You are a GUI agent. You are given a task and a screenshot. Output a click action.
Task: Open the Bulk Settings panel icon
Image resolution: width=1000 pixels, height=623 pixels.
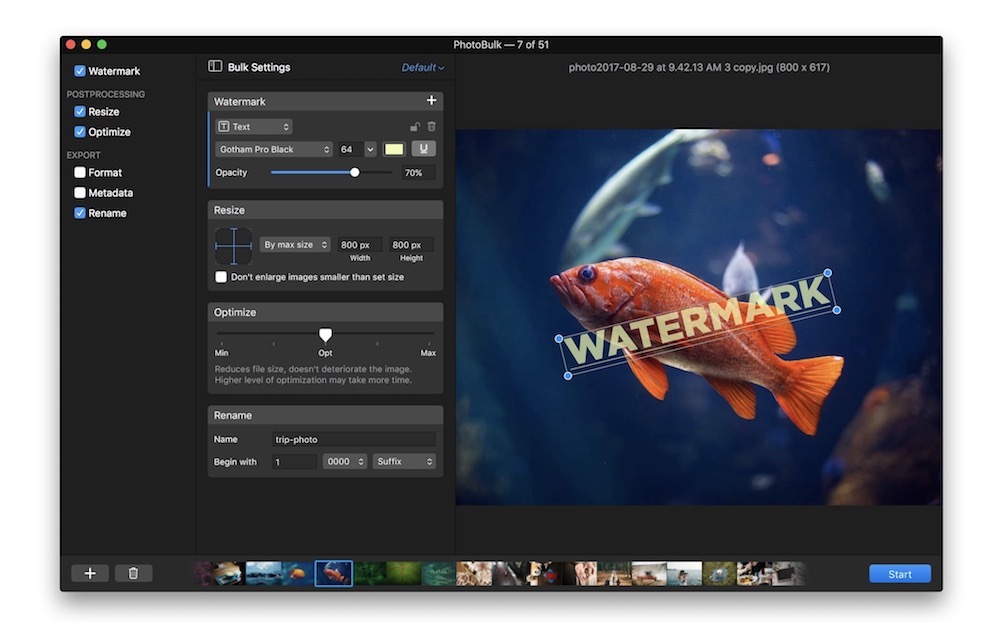point(213,66)
